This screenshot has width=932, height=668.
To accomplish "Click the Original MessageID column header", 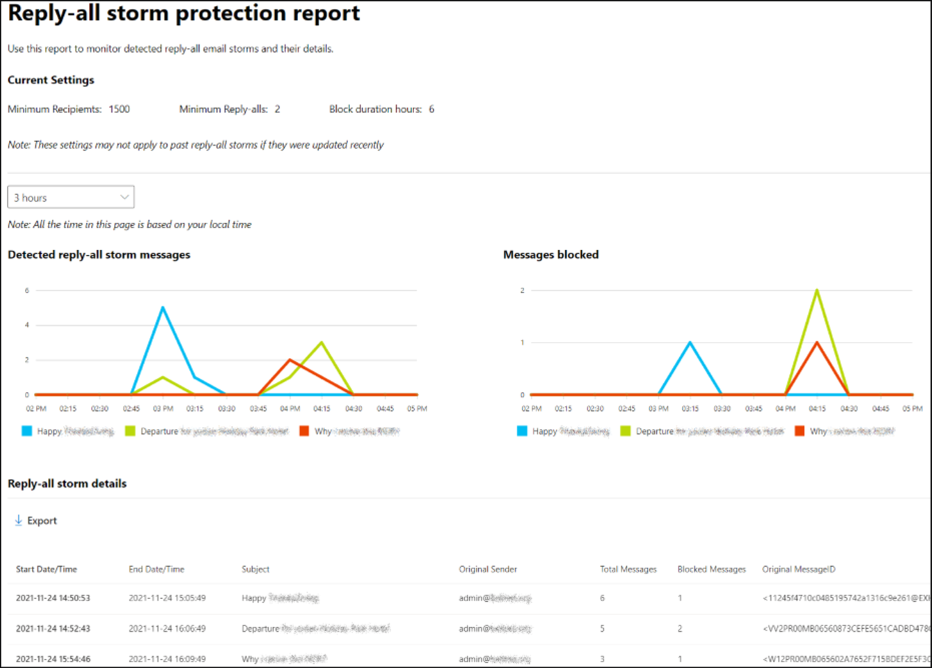I will tap(798, 569).
